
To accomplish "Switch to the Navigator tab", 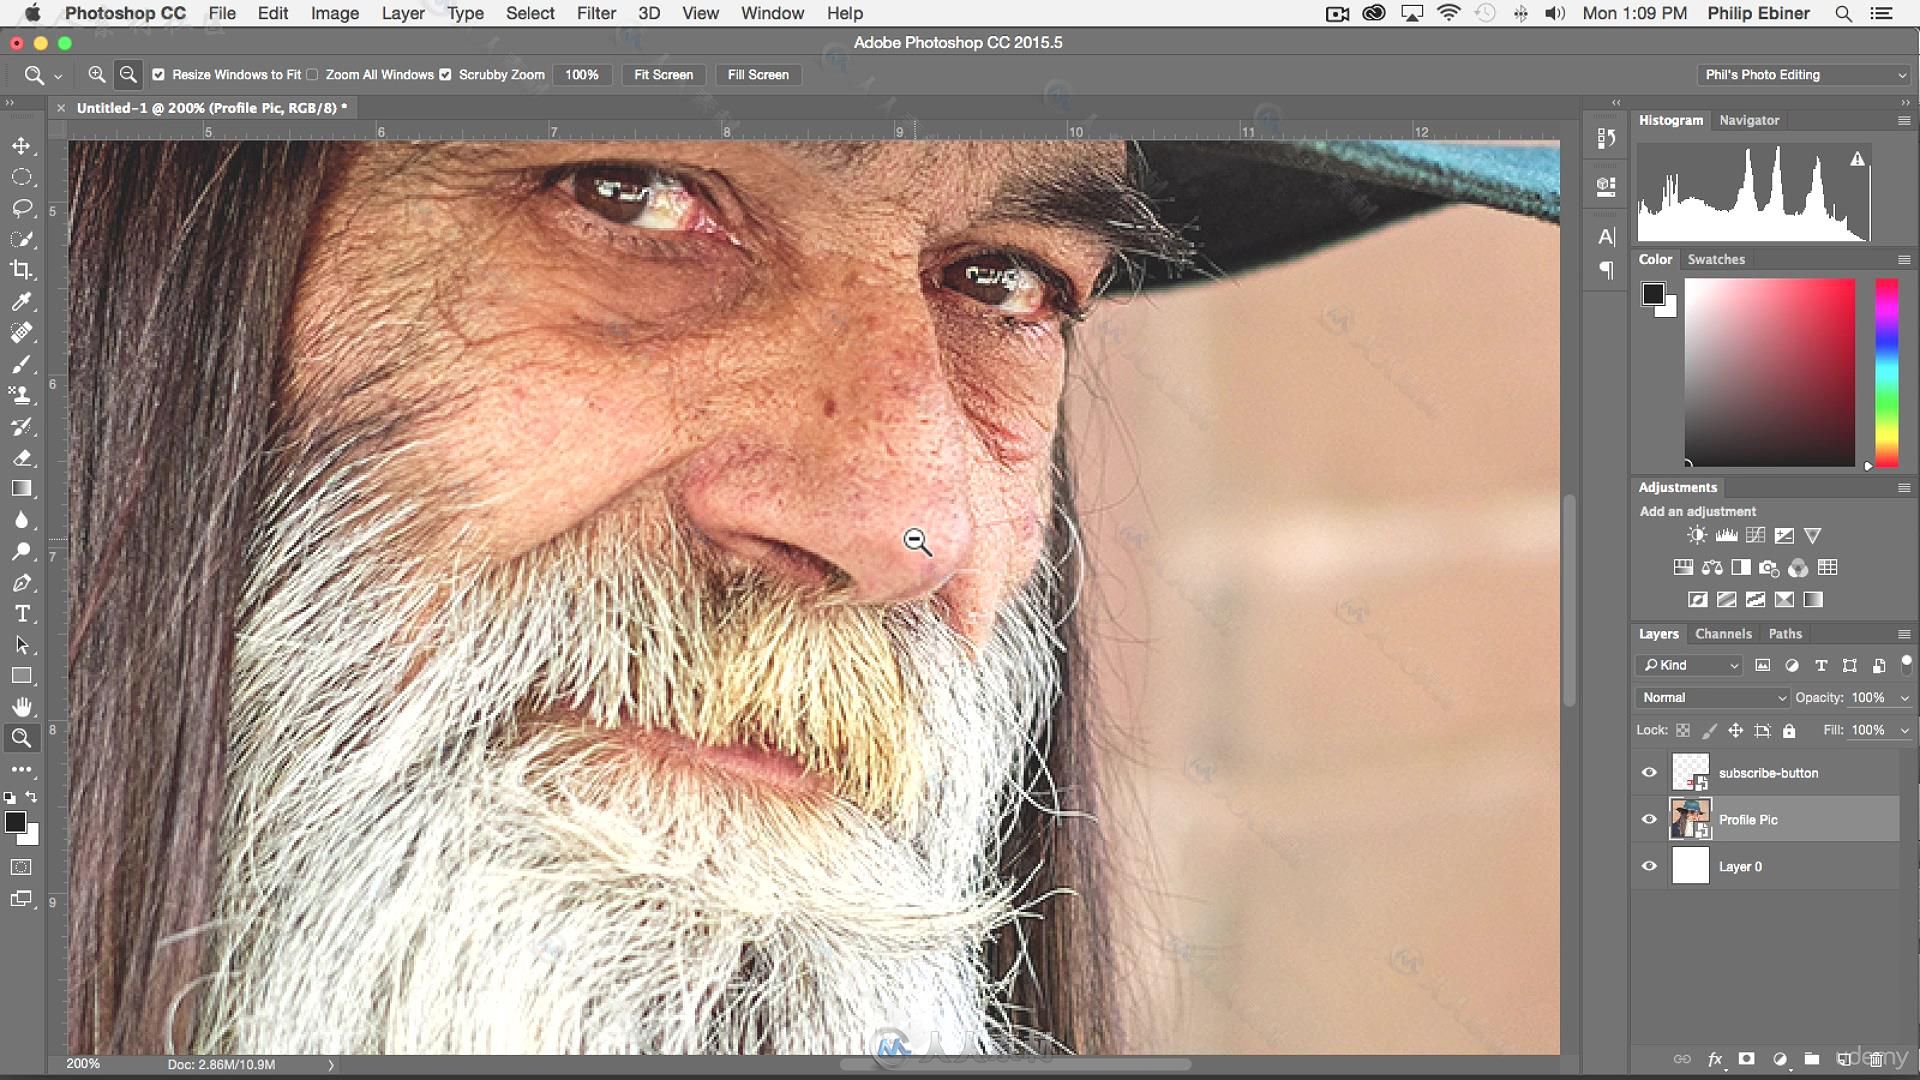I will click(1749, 120).
